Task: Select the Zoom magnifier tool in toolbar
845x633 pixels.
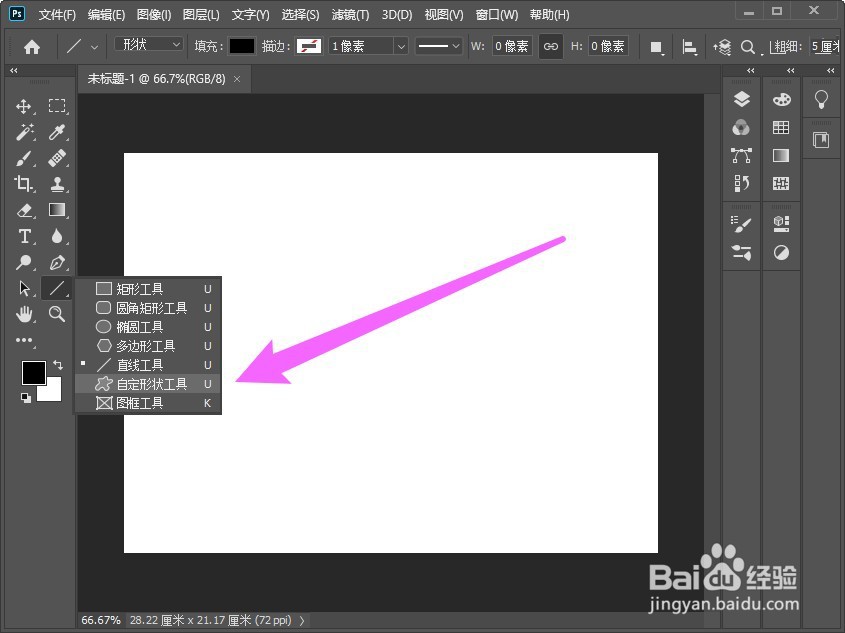Action: [57, 314]
